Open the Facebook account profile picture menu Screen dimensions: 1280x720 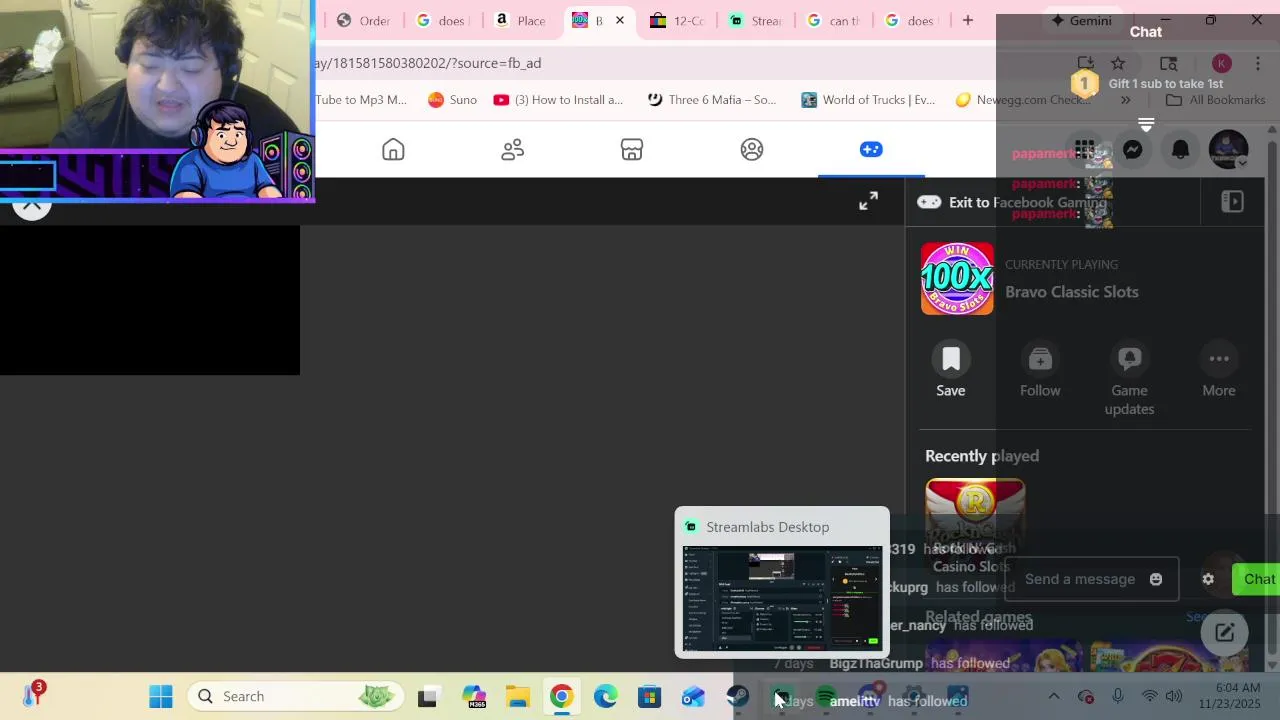click(1229, 150)
